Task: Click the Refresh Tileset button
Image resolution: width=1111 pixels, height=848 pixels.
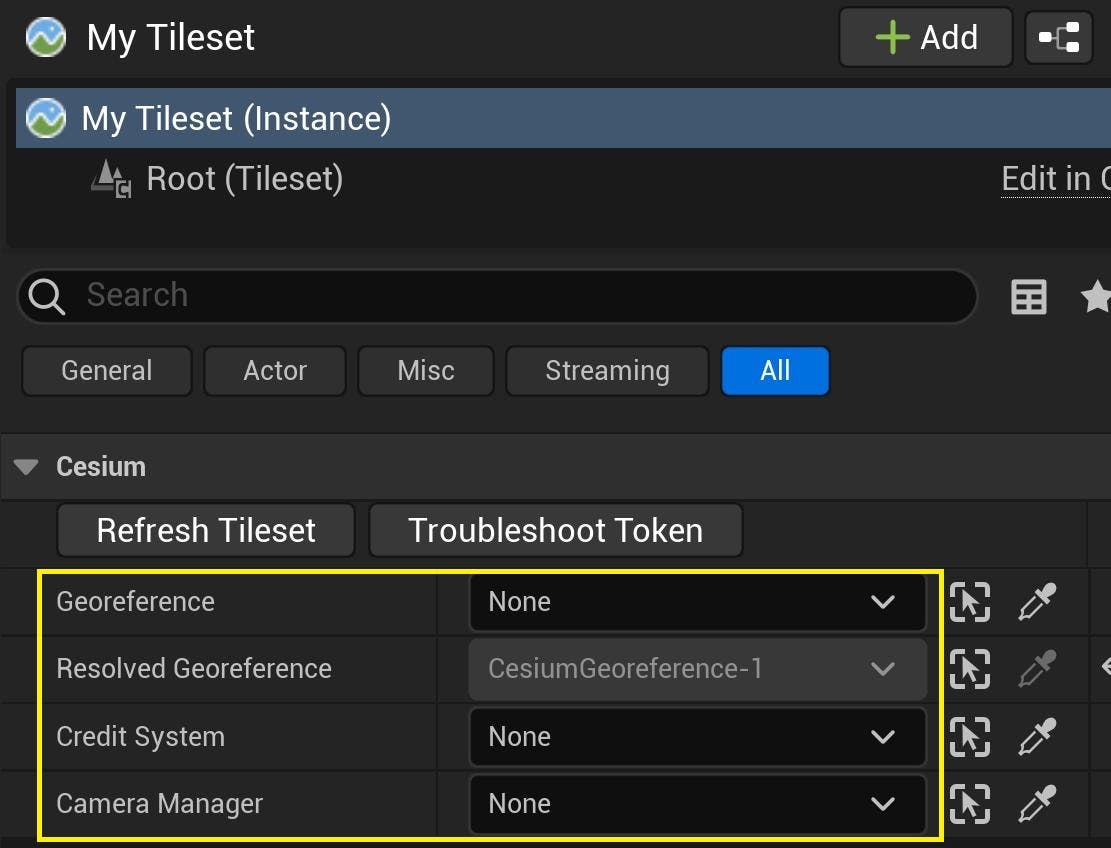Action: click(205, 531)
